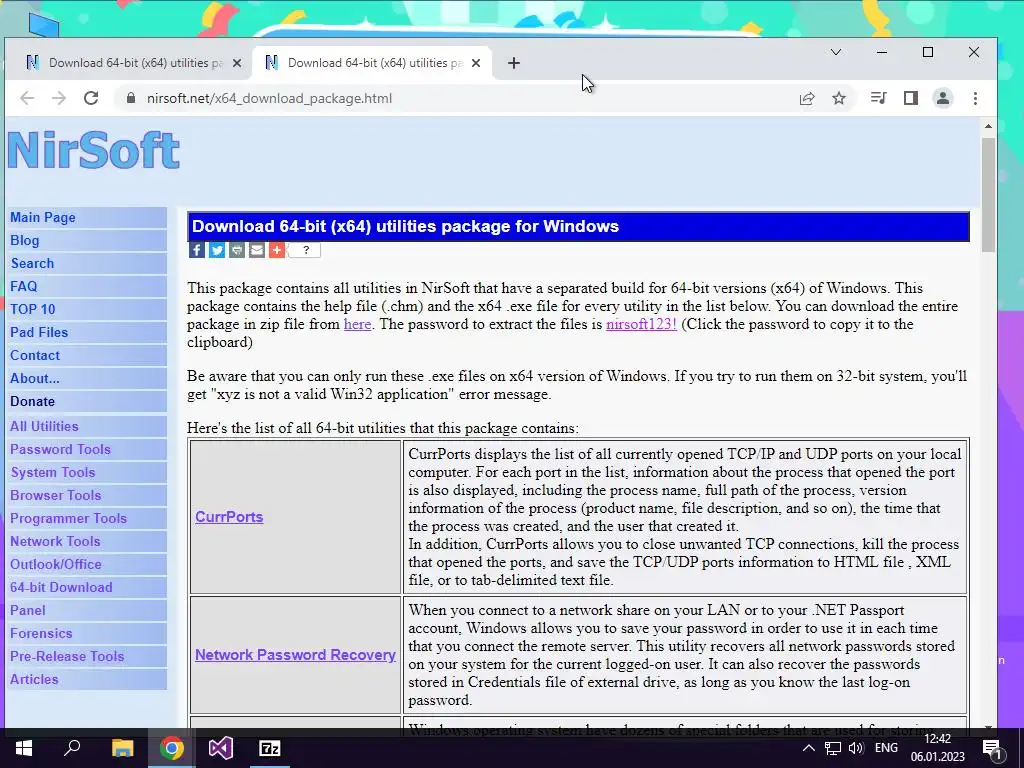The image size is (1024, 768).
Task: Open the red plus more-sharing icon
Action: click(x=277, y=250)
